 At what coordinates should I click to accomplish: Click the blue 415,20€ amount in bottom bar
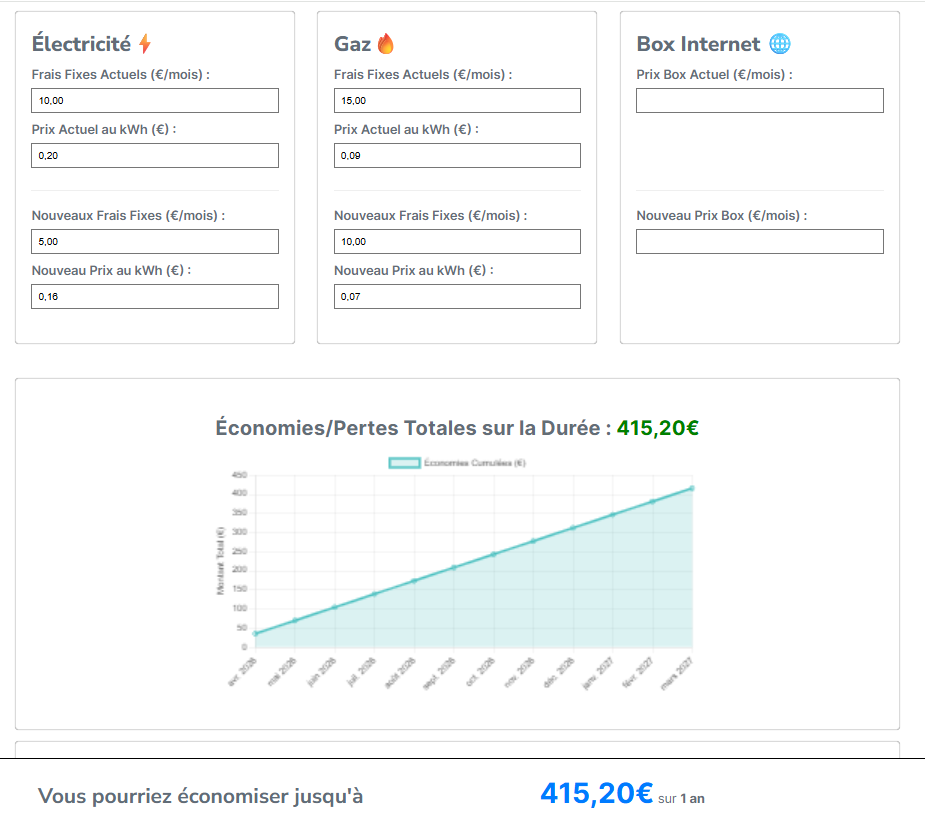pos(596,794)
